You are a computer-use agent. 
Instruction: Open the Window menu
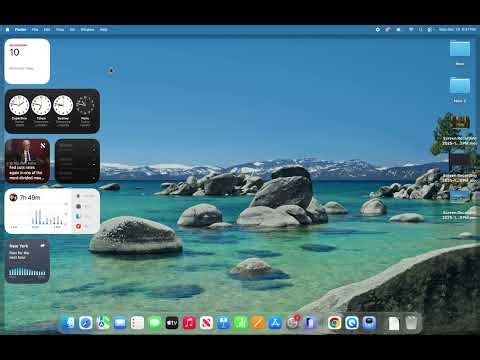tap(87, 30)
